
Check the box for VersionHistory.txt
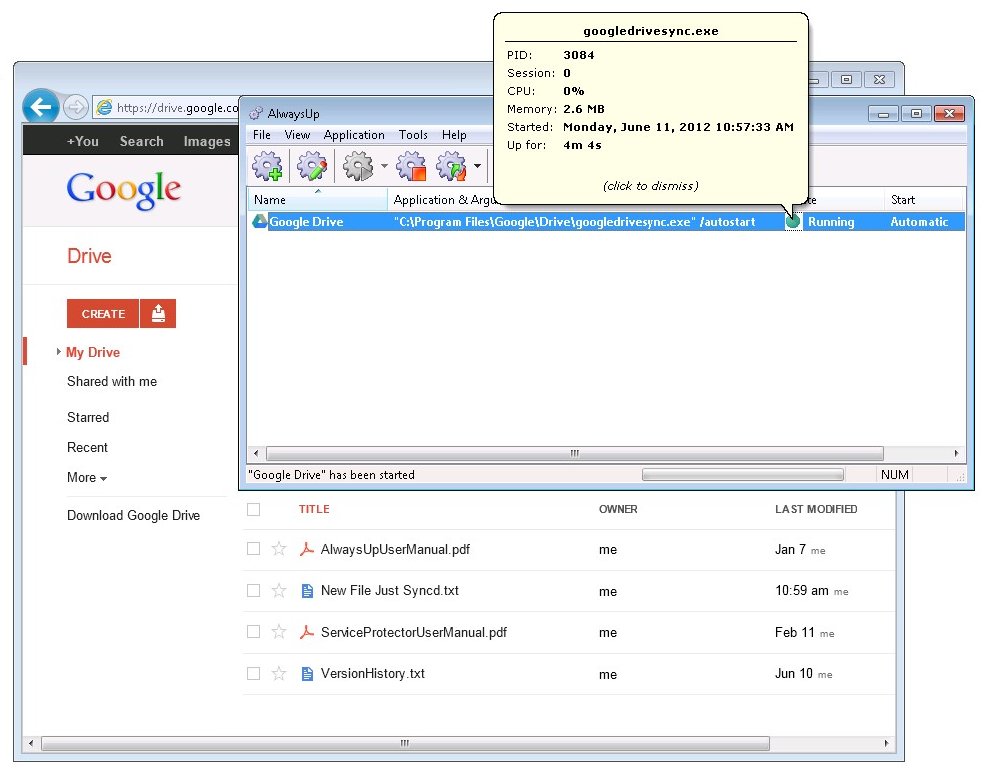pyautogui.click(x=253, y=674)
